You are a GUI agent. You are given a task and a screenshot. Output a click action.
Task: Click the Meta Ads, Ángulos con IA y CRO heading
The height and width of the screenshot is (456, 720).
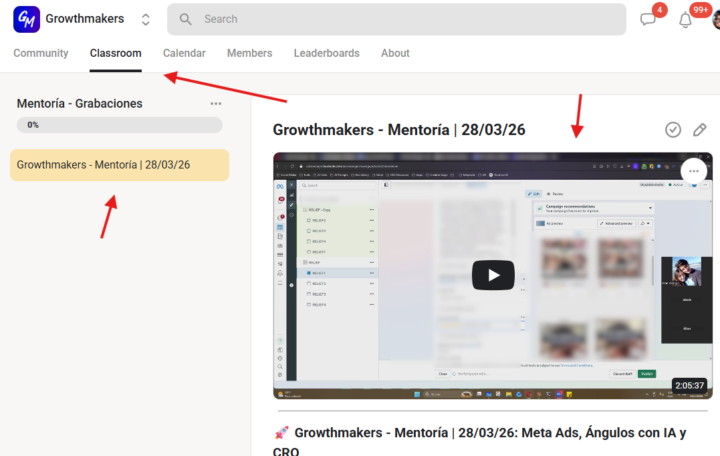[x=479, y=441]
